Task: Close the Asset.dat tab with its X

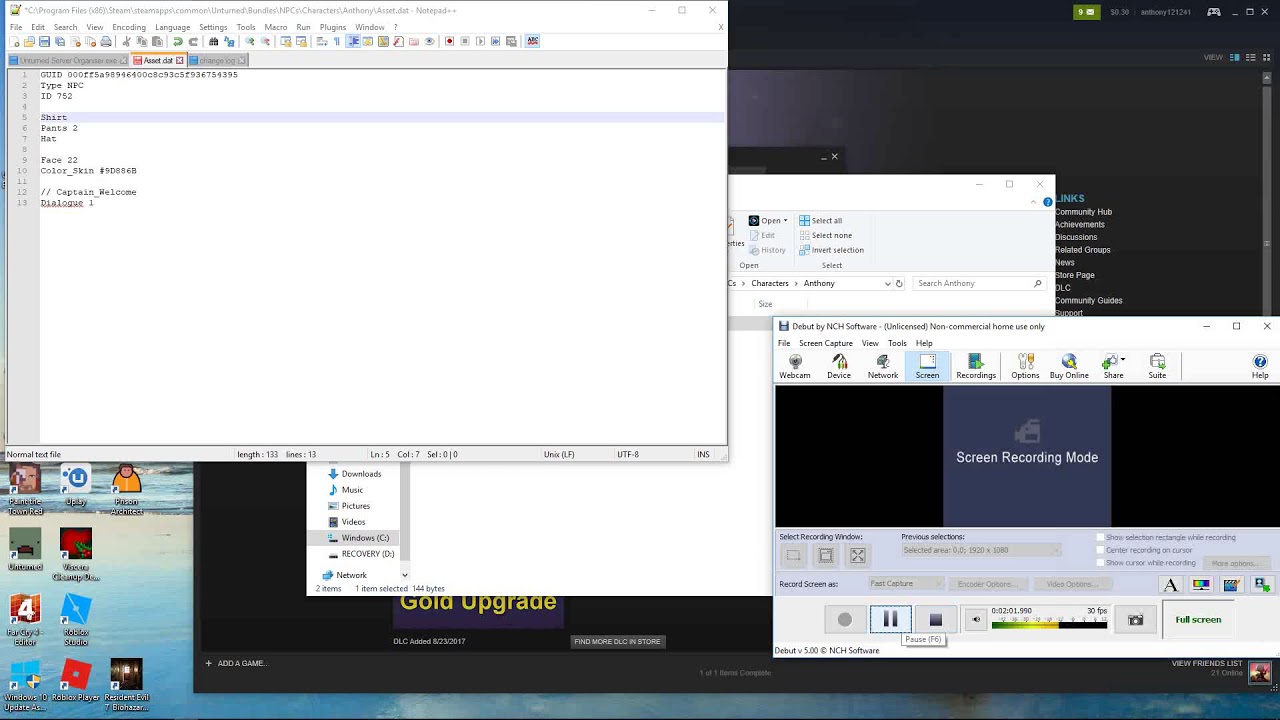Action: coord(180,61)
